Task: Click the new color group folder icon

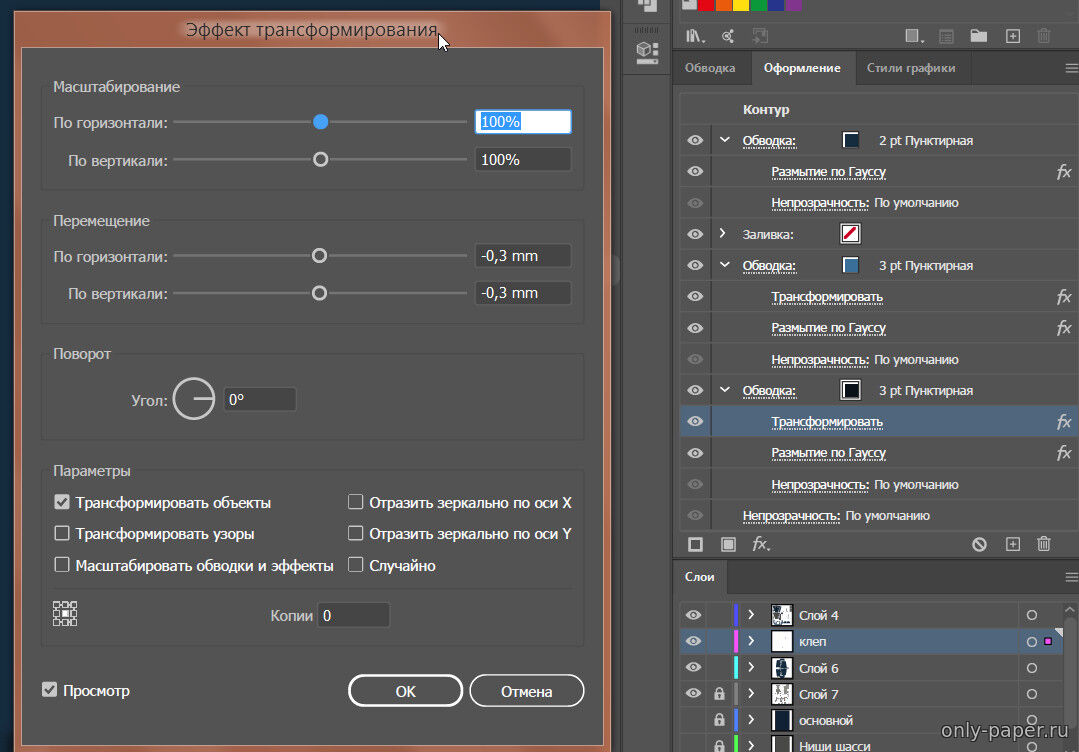Action: click(978, 36)
